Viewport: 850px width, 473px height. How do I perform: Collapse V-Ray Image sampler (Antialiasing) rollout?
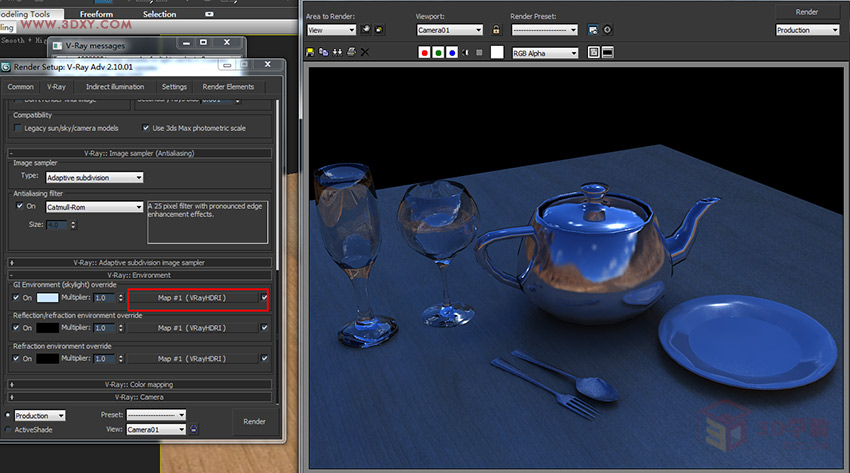139,153
